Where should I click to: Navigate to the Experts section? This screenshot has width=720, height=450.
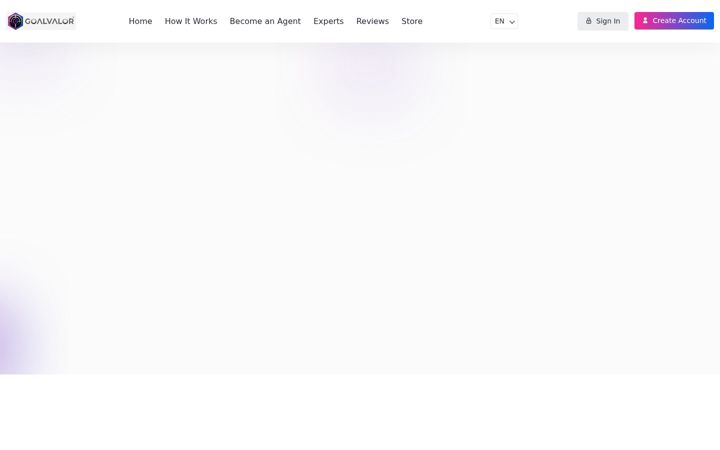point(328,21)
